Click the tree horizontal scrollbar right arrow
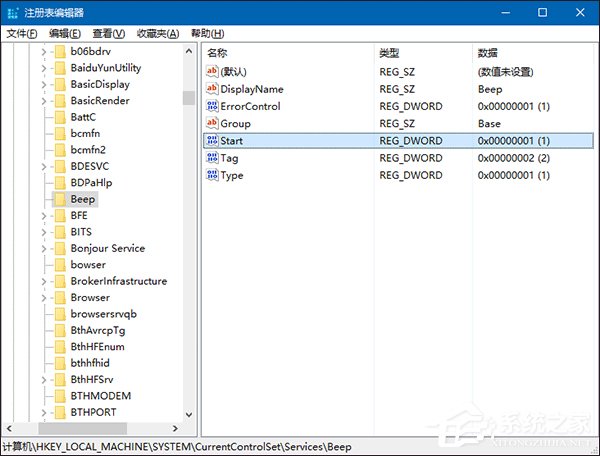This screenshot has height=456, width=600. 175,428
